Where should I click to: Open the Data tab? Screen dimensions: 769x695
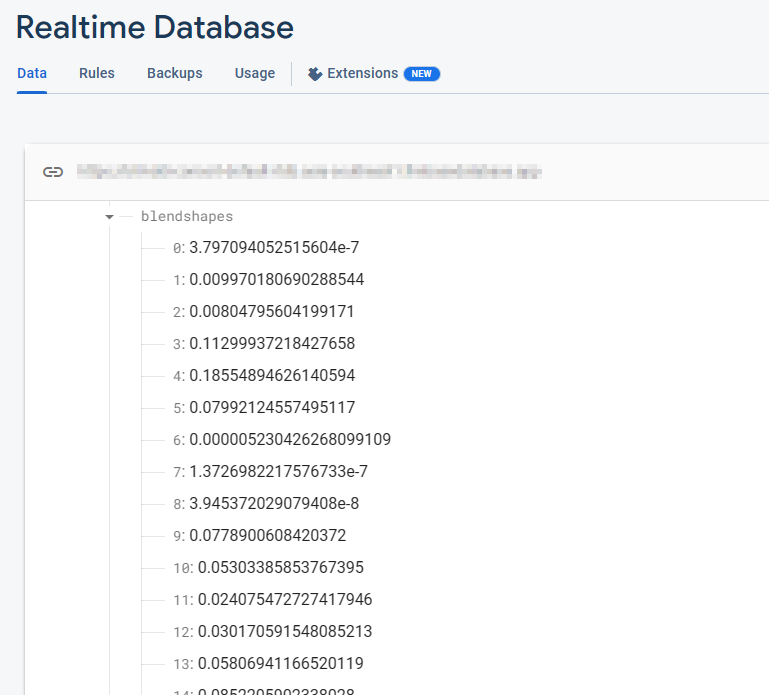pyautogui.click(x=32, y=74)
